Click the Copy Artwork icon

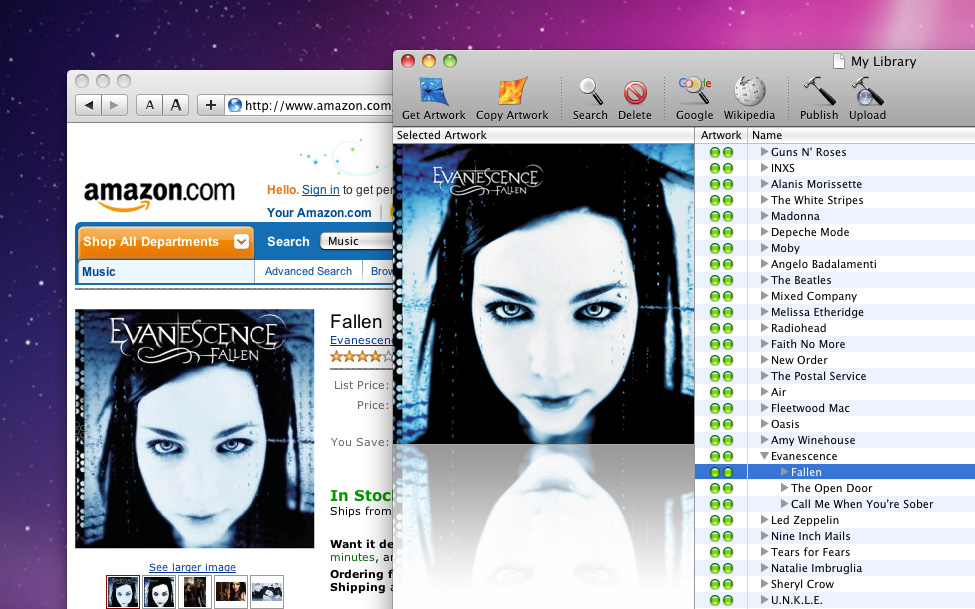click(x=512, y=92)
